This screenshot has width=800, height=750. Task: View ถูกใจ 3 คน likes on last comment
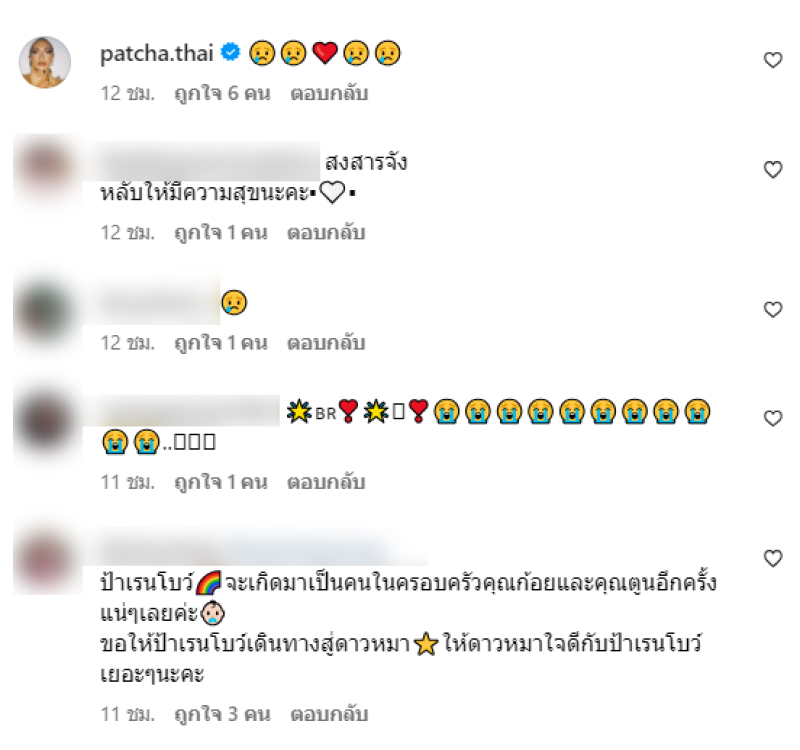(x=222, y=714)
